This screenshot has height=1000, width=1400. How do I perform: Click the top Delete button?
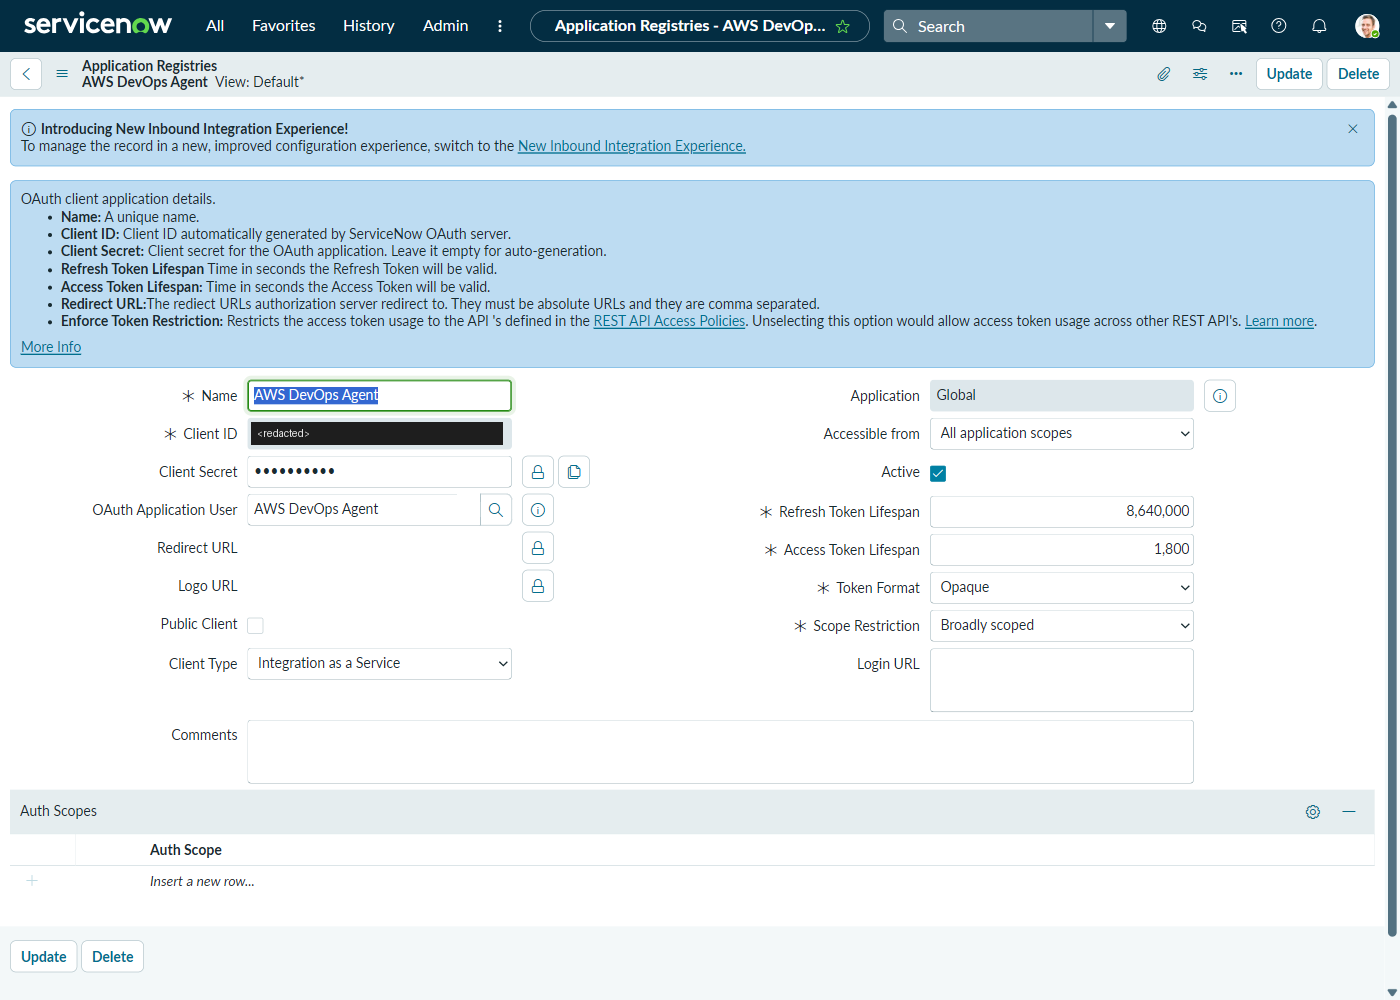point(1358,74)
